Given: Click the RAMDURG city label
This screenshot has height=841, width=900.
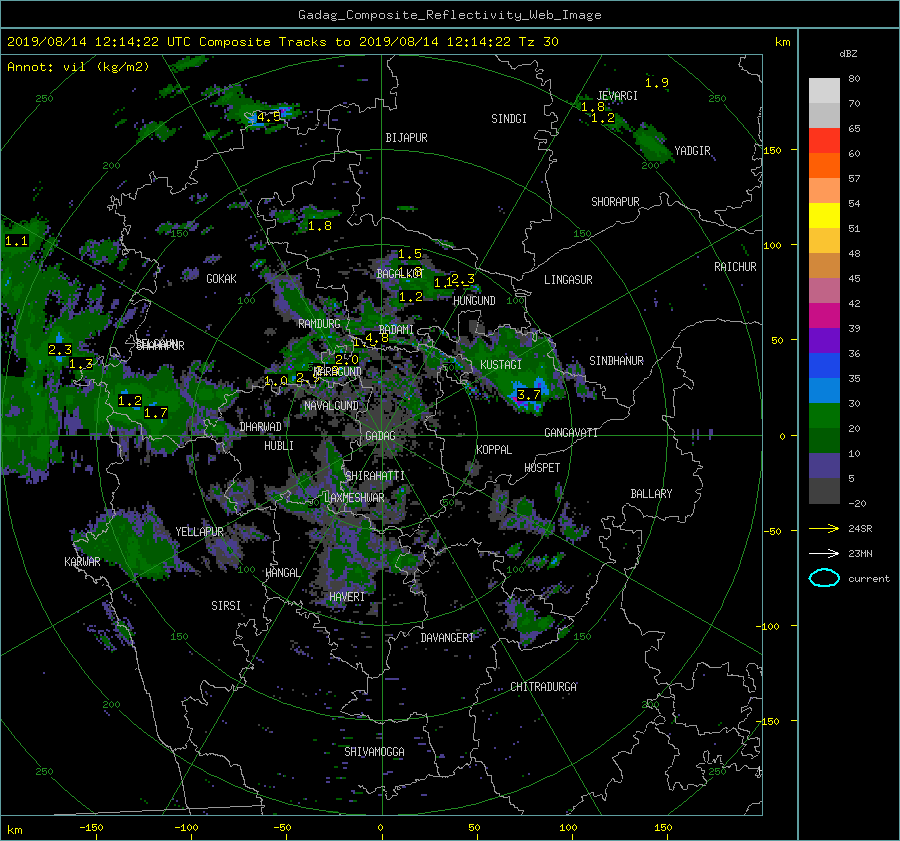Looking at the screenshot, I should (x=319, y=324).
